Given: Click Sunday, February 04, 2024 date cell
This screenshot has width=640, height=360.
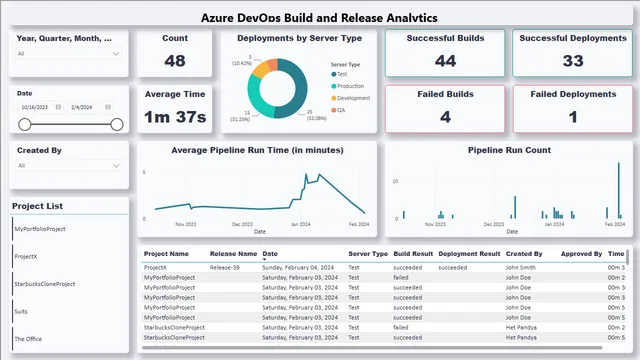Looking at the screenshot, I should click(x=298, y=267).
